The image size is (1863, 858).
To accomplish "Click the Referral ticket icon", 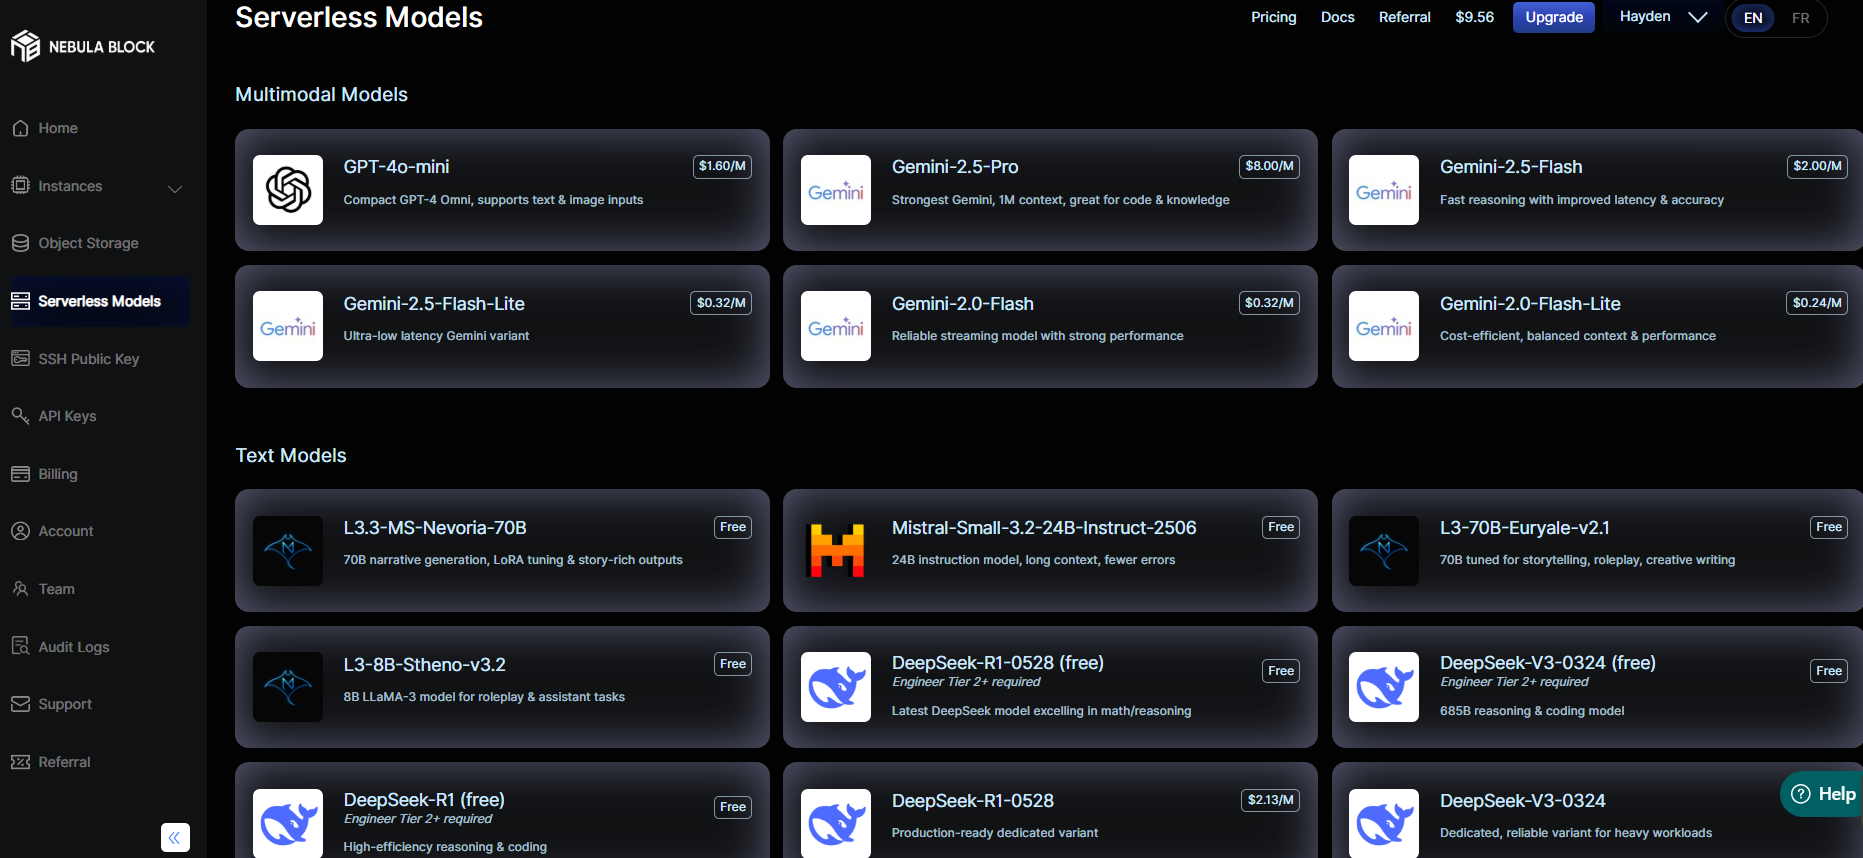I will click(20, 762).
